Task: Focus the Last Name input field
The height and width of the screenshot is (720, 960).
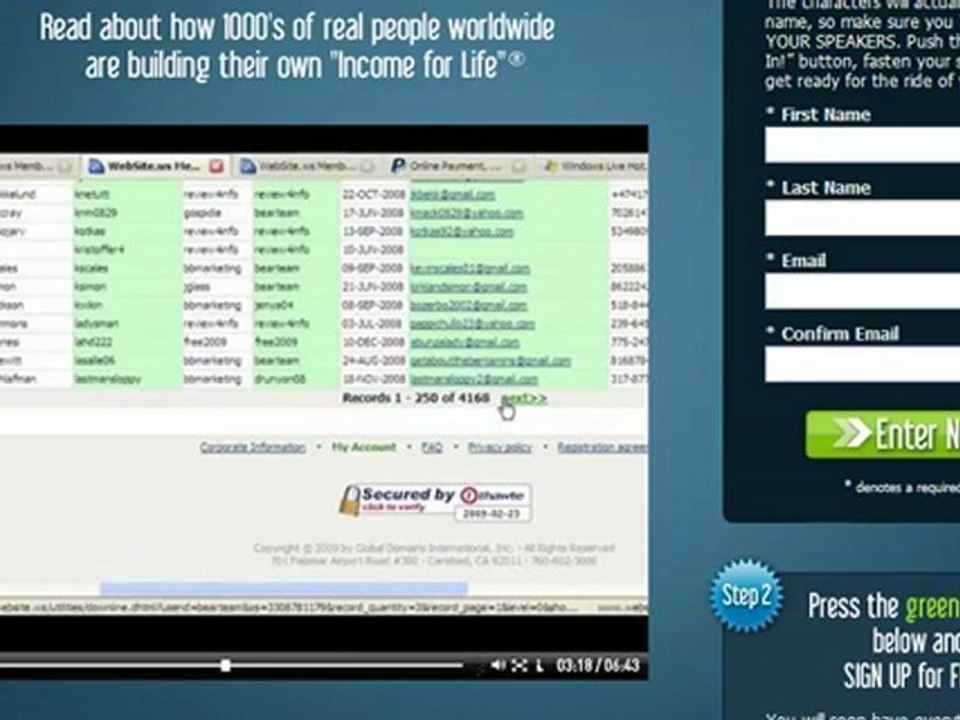Action: click(862, 217)
